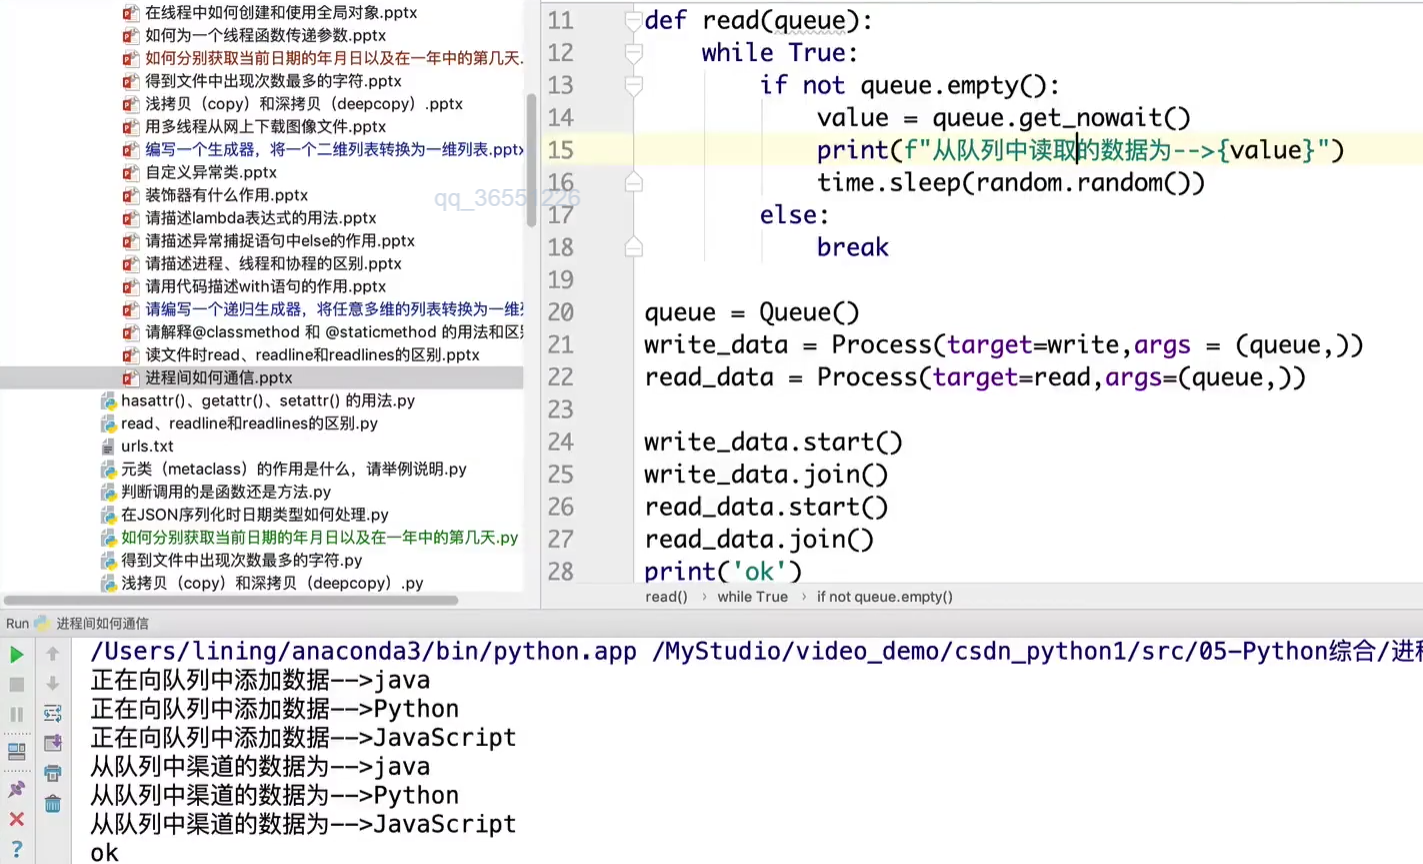
Task: Click the pptx icon of 请描述lambda表达式的用法.pptx
Action: click(x=130, y=218)
